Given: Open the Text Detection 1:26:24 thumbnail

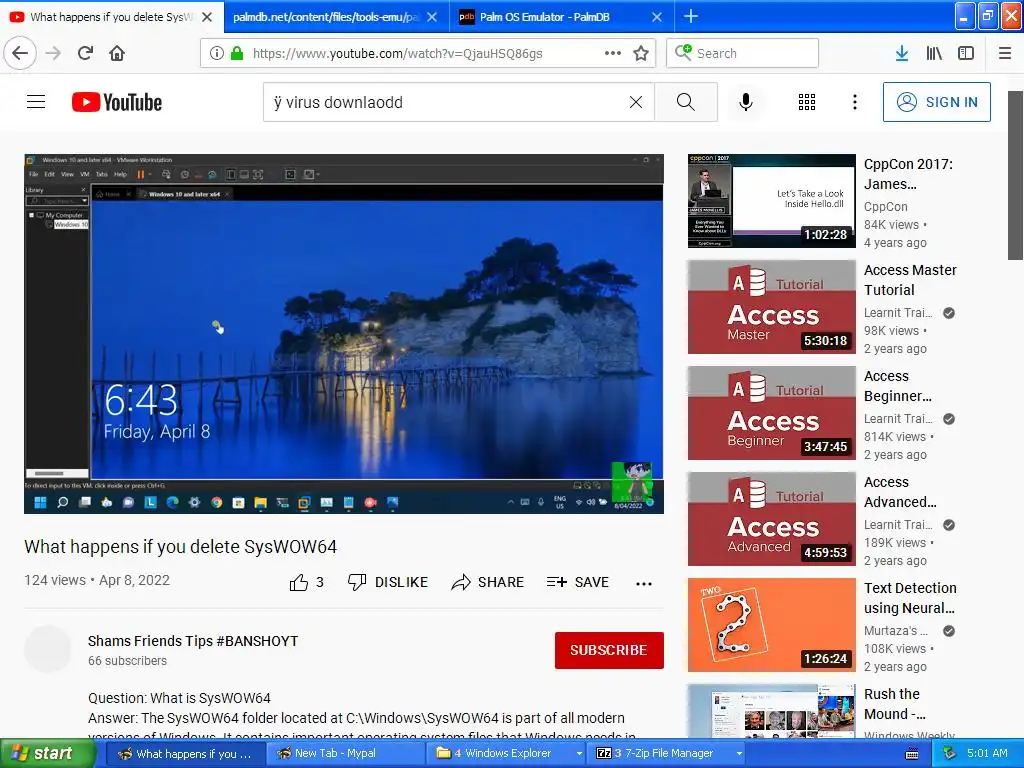Looking at the screenshot, I should coord(771,625).
